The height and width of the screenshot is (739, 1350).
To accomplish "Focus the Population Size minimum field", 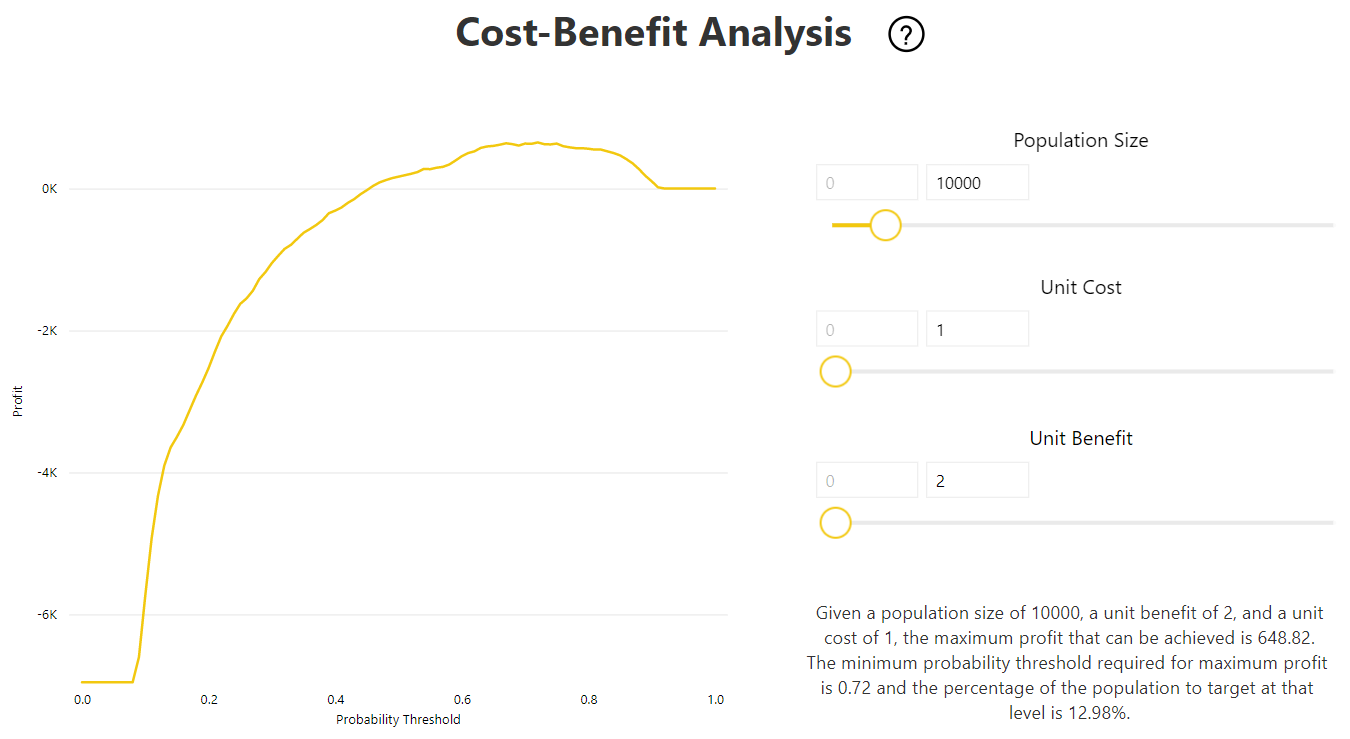I will [867, 183].
